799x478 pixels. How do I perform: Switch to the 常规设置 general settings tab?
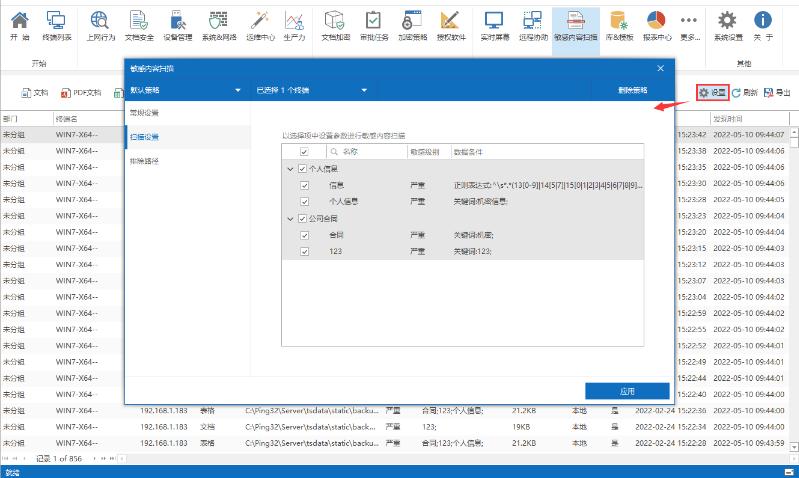pos(144,112)
